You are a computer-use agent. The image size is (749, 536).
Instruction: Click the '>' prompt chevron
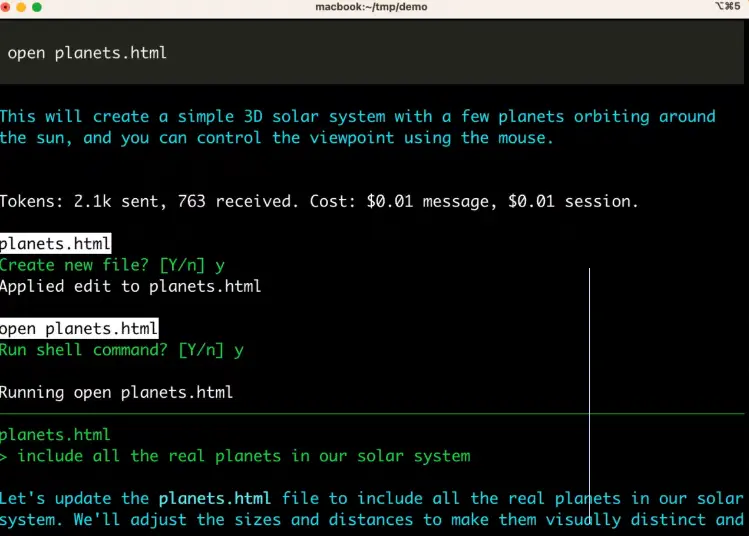[x=3, y=457]
